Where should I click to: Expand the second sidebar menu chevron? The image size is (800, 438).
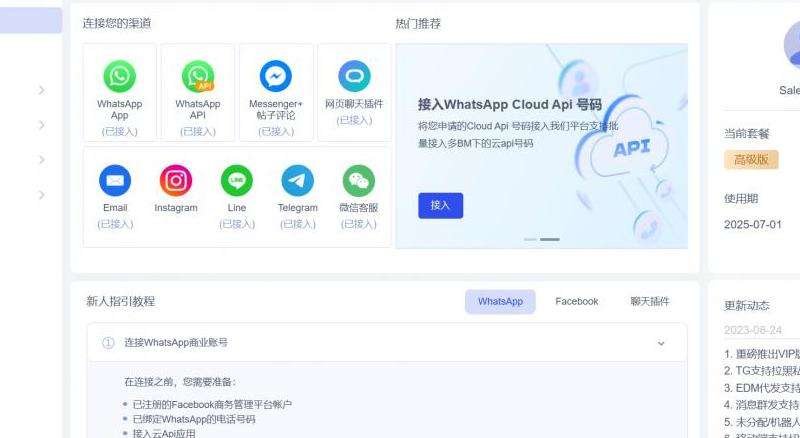point(41,125)
